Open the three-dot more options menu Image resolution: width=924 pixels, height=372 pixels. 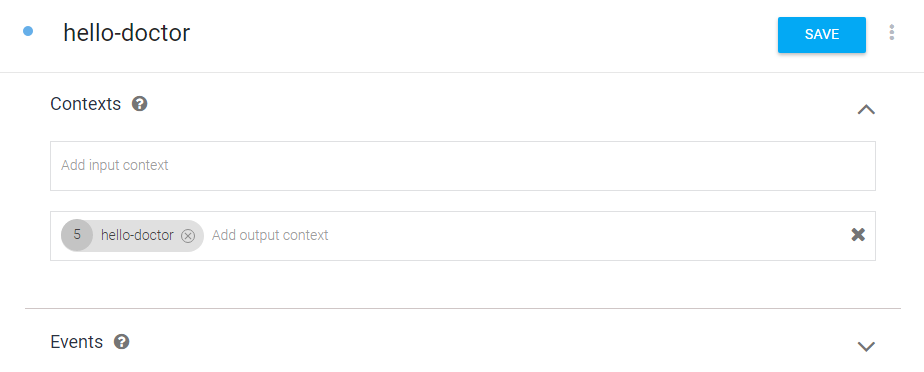point(892,32)
